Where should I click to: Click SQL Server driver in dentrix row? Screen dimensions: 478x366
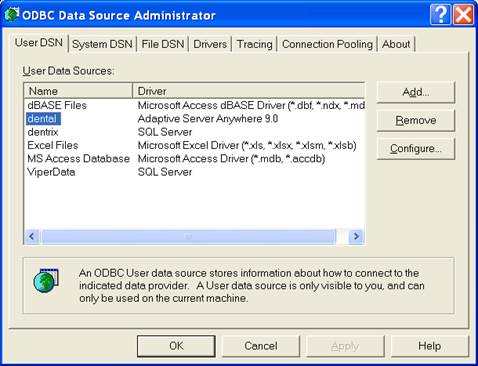click(x=165, y=132)
